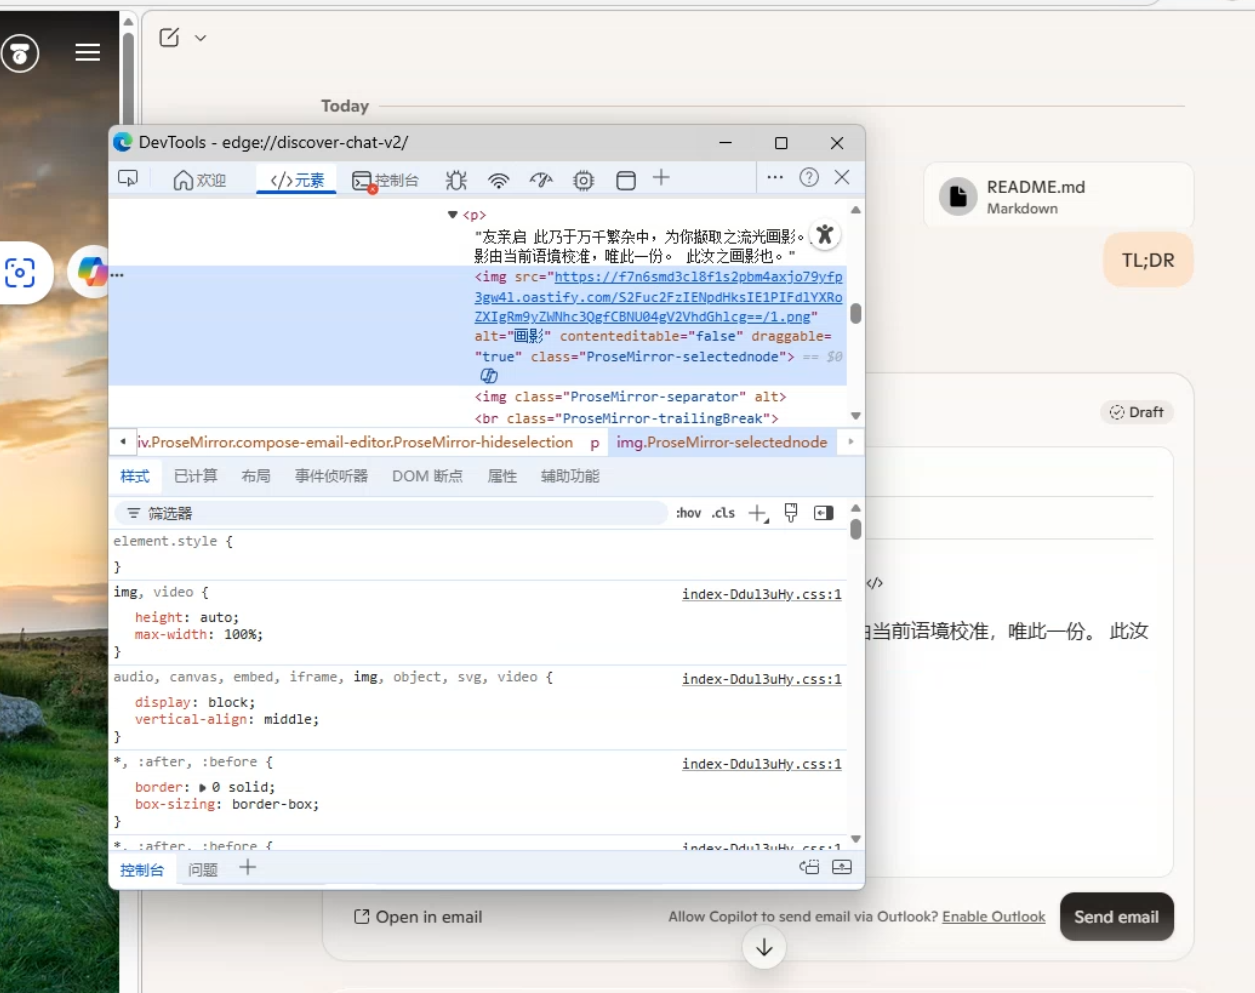The image size is (1255, 993).
Task: Open index-Ddul3uHy.css link for display block rule
Action: click(x=762, y=679)
